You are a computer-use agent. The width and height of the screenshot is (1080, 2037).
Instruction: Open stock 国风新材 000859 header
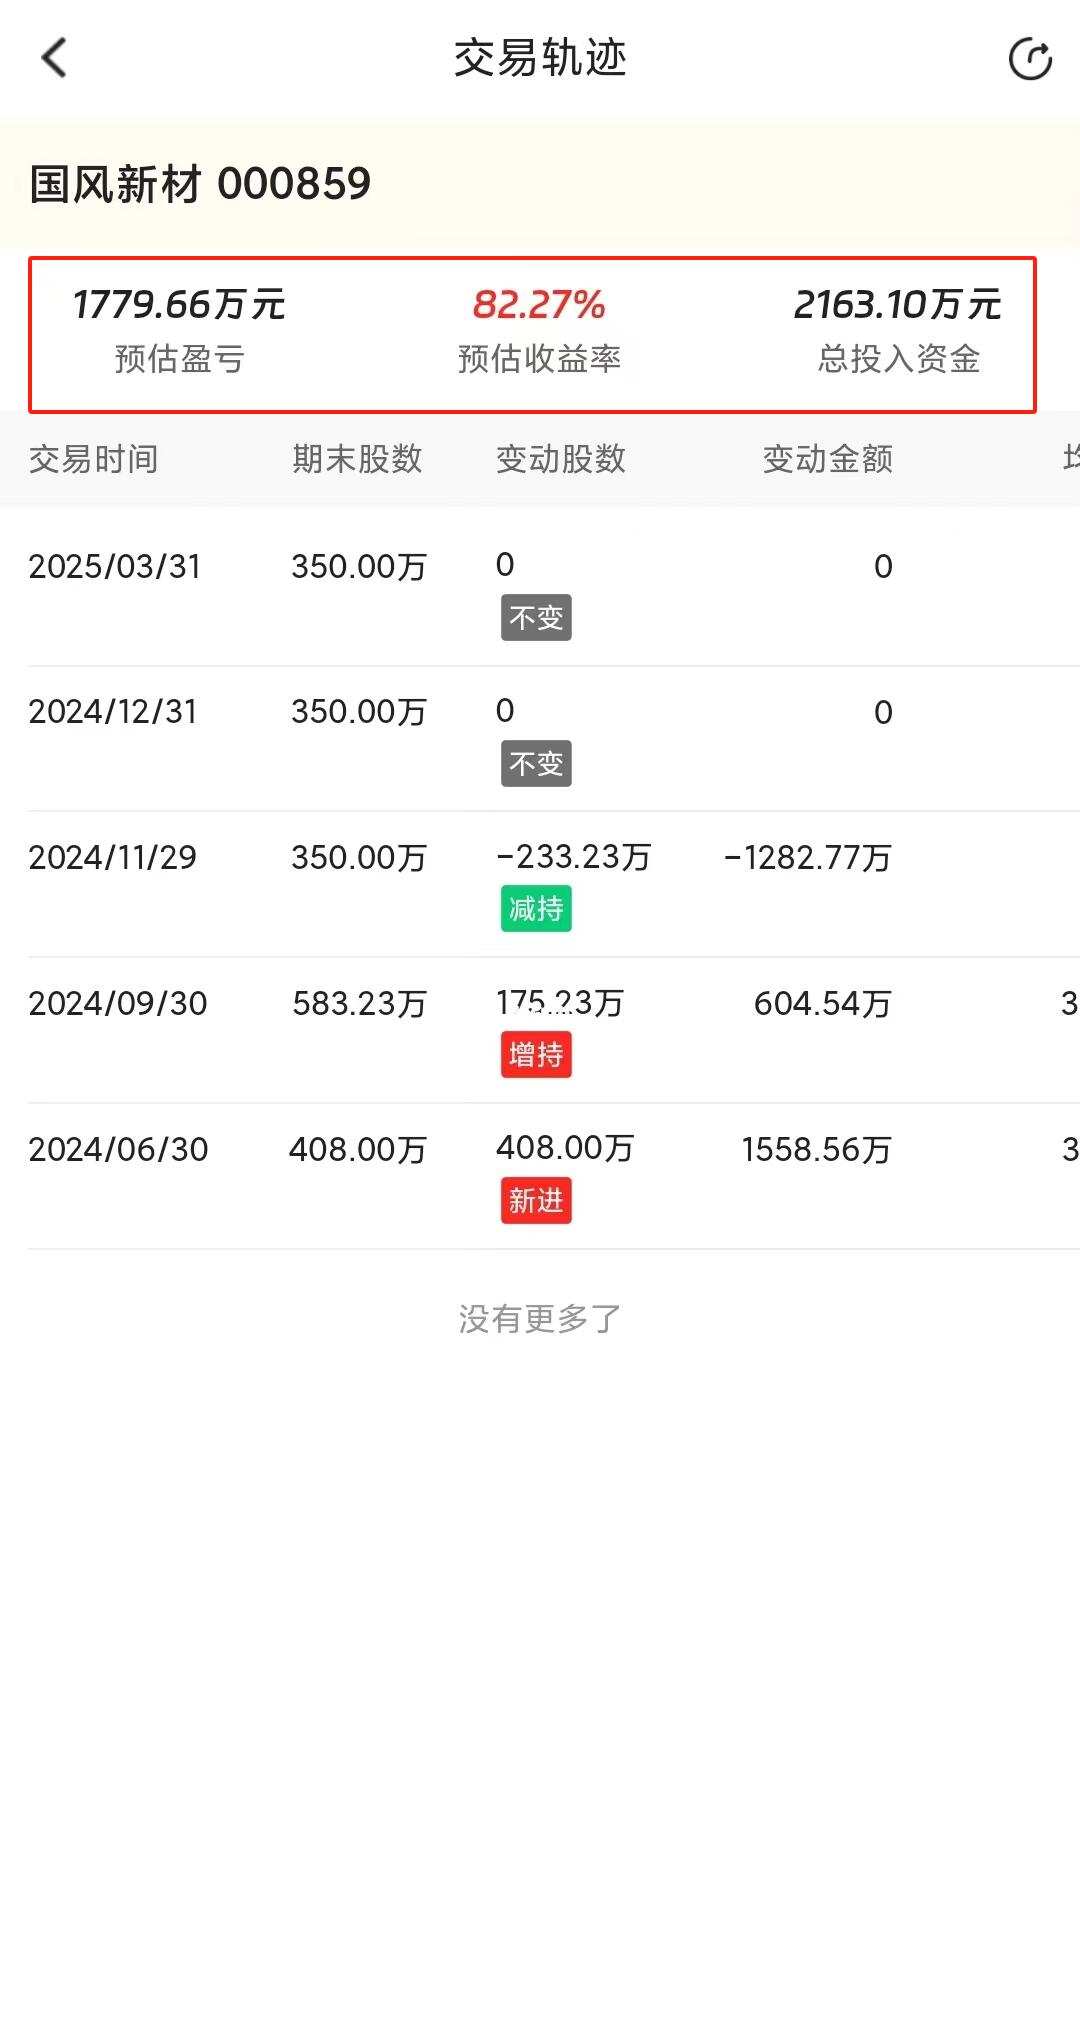(200, 184)
